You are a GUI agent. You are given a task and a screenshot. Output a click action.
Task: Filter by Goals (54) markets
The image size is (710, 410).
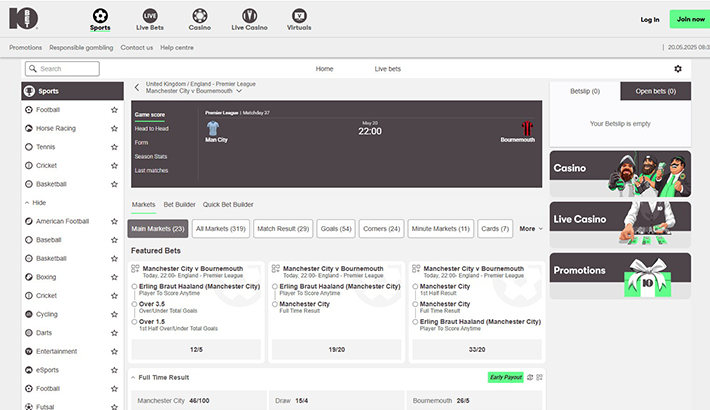(336, 229)
